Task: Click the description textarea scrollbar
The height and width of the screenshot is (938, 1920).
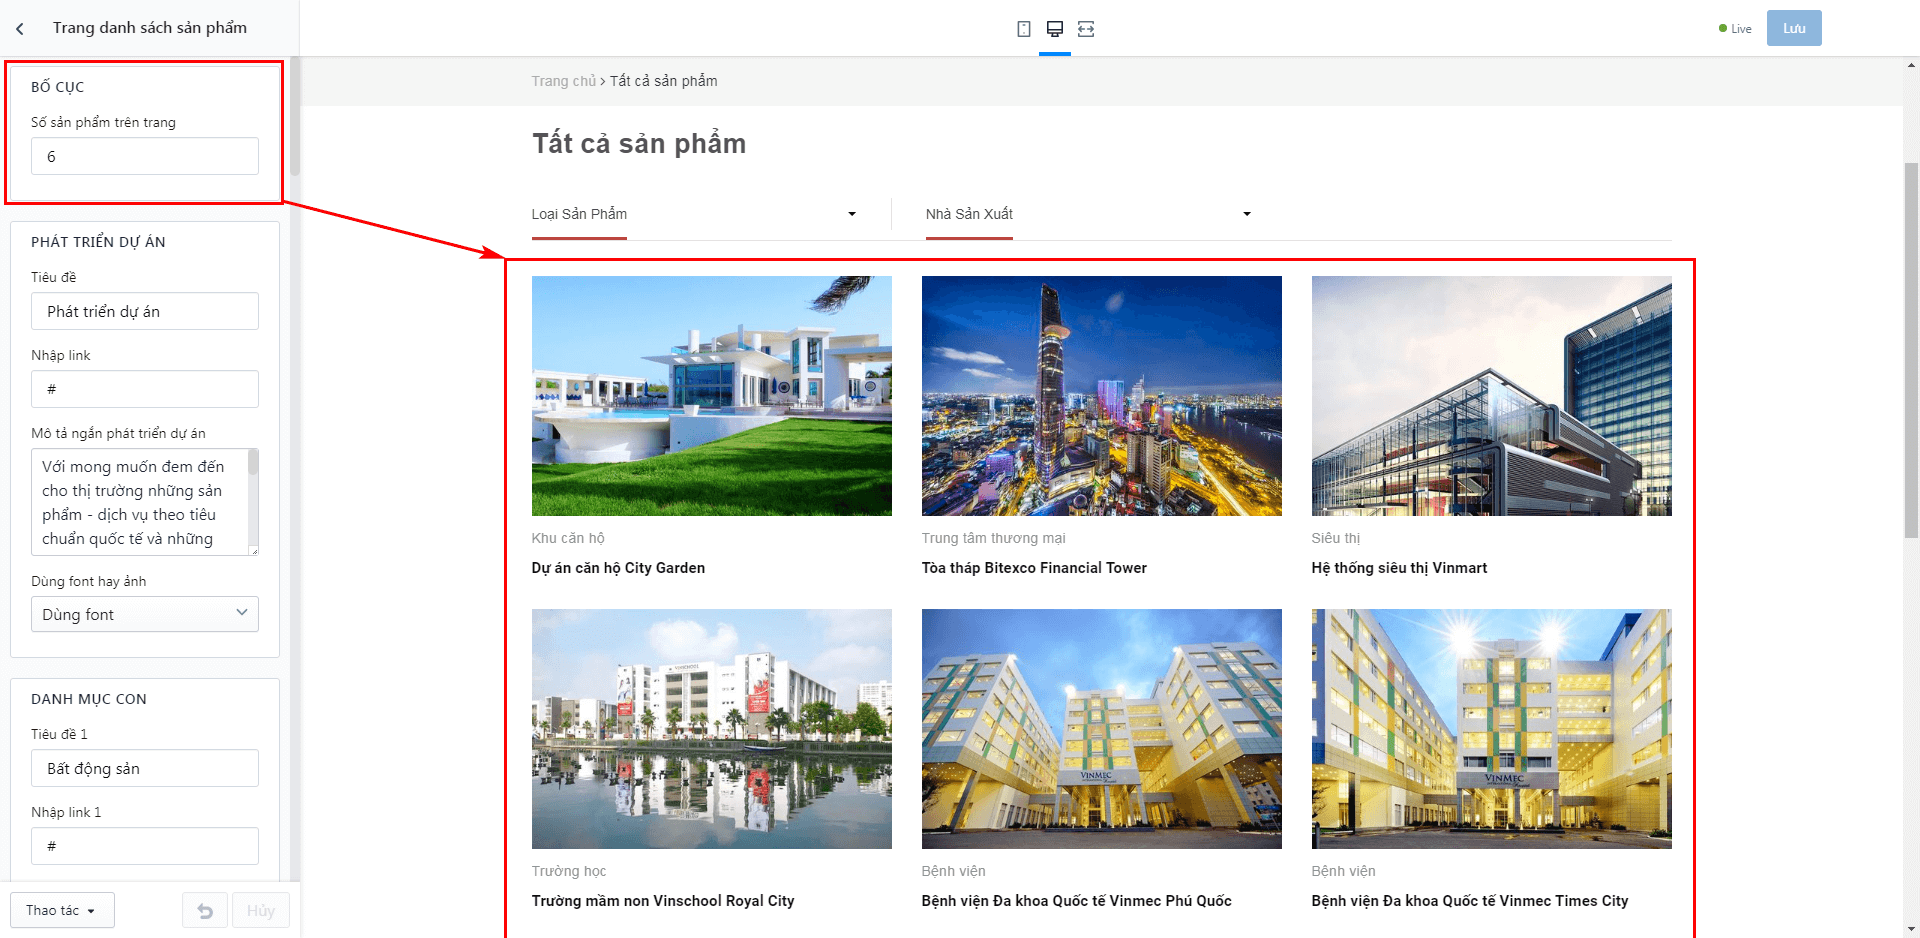Action: click(253, 462)
